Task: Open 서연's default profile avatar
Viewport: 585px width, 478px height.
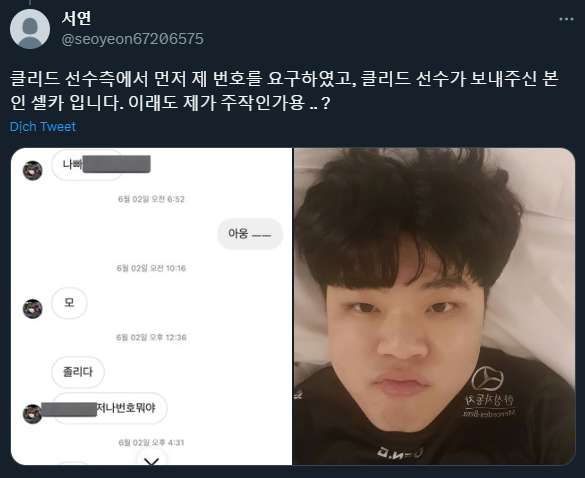Action: pos(30,29)
